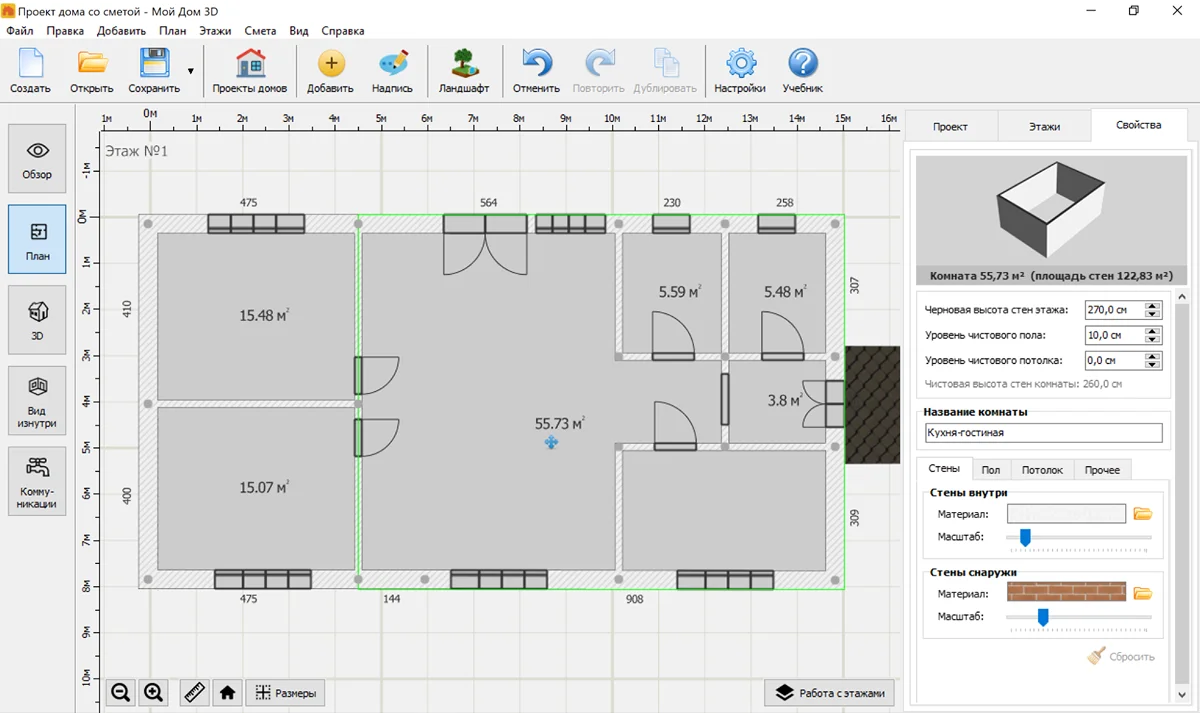Open the Справка menu

343,31
